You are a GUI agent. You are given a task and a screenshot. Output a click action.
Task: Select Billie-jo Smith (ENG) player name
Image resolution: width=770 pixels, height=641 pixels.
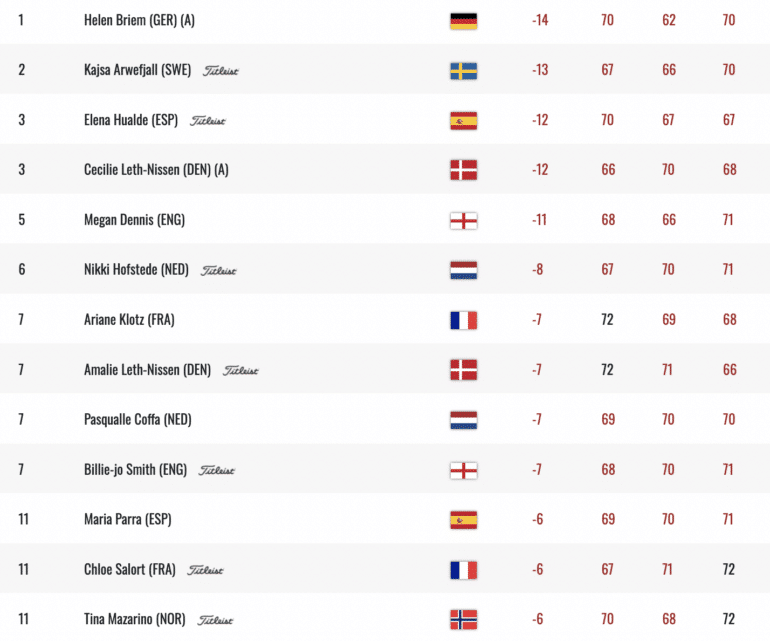coord(136,470)
